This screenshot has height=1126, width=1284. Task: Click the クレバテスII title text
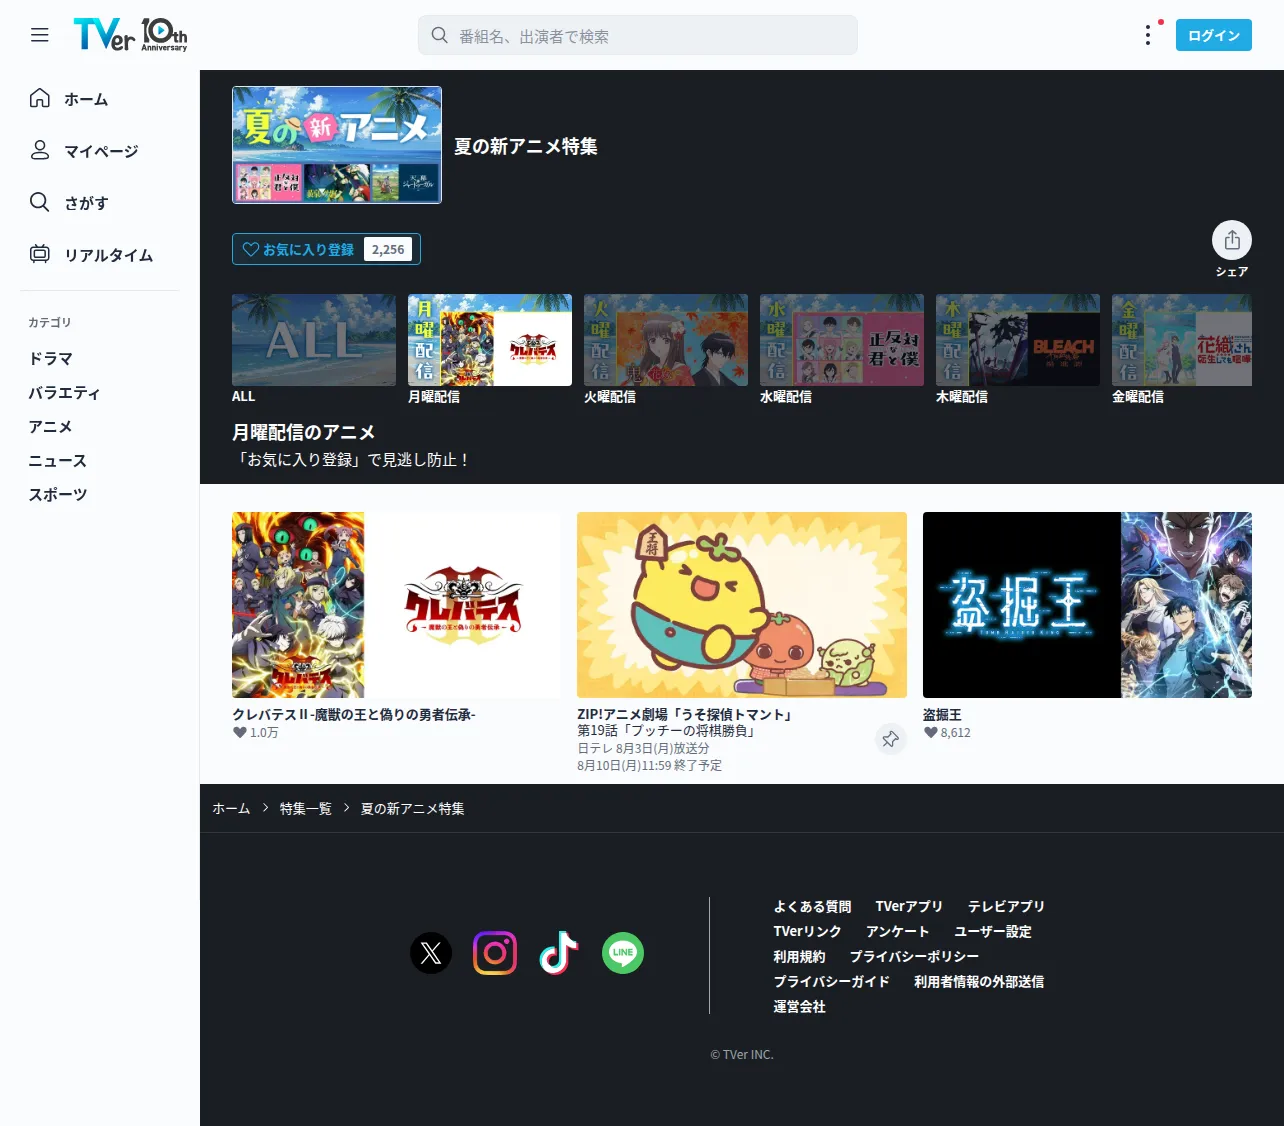coord(354,714)
